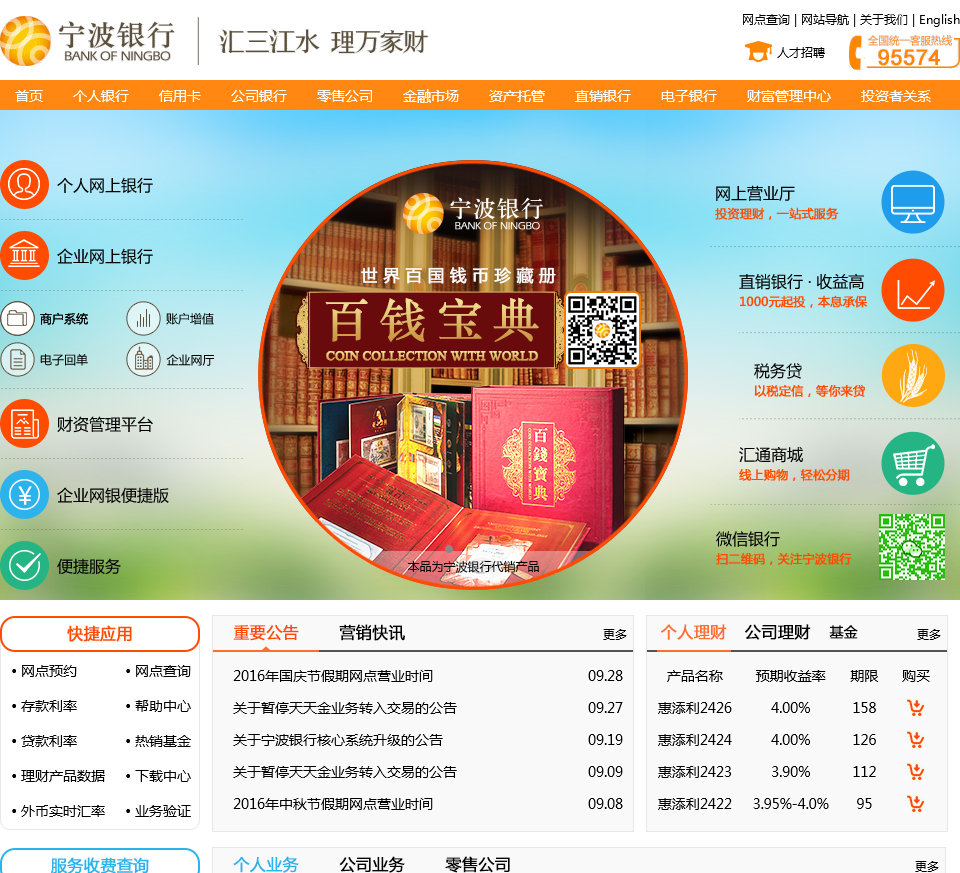The height and width of the screenshot is (873, 960).
Task: Open the 直销银行 menu item
Action: (x=602, y=96)
